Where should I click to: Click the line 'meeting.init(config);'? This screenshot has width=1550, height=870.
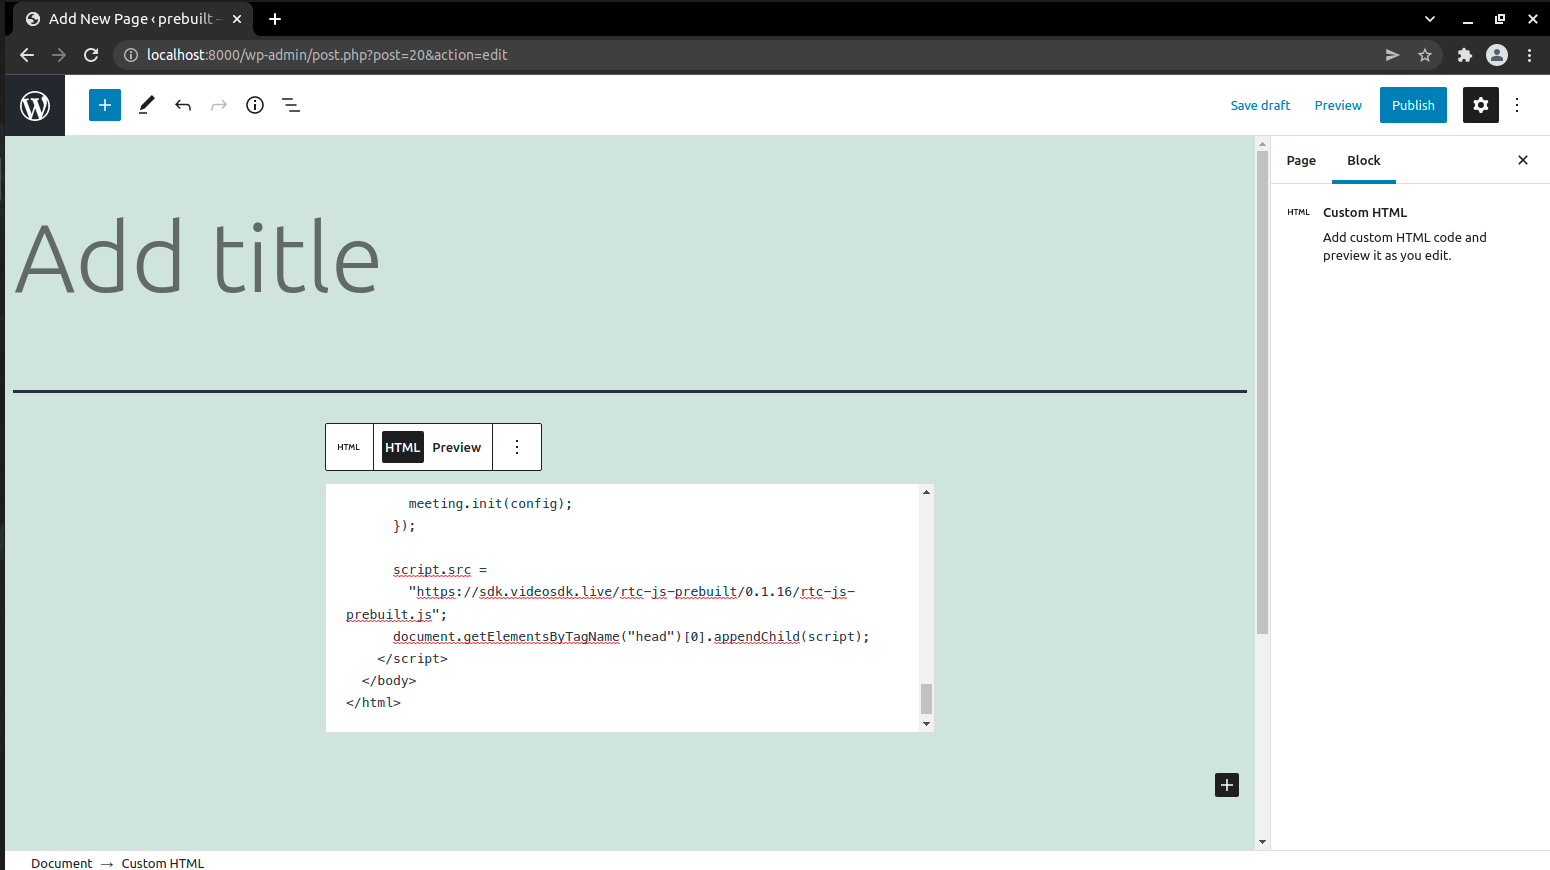pyautogui.click(x=490, y=503)
